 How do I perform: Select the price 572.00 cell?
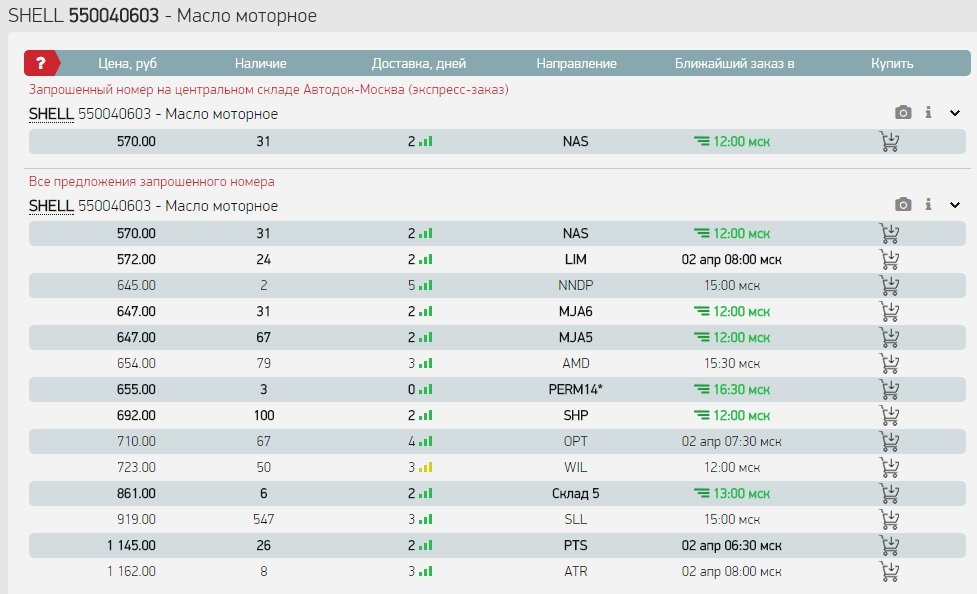136,259
